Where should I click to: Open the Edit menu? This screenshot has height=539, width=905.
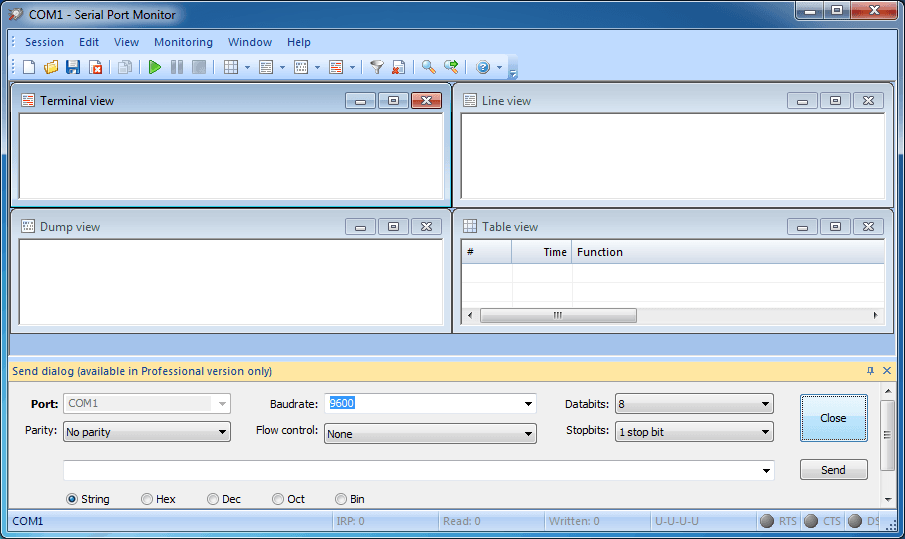[89, 42]
